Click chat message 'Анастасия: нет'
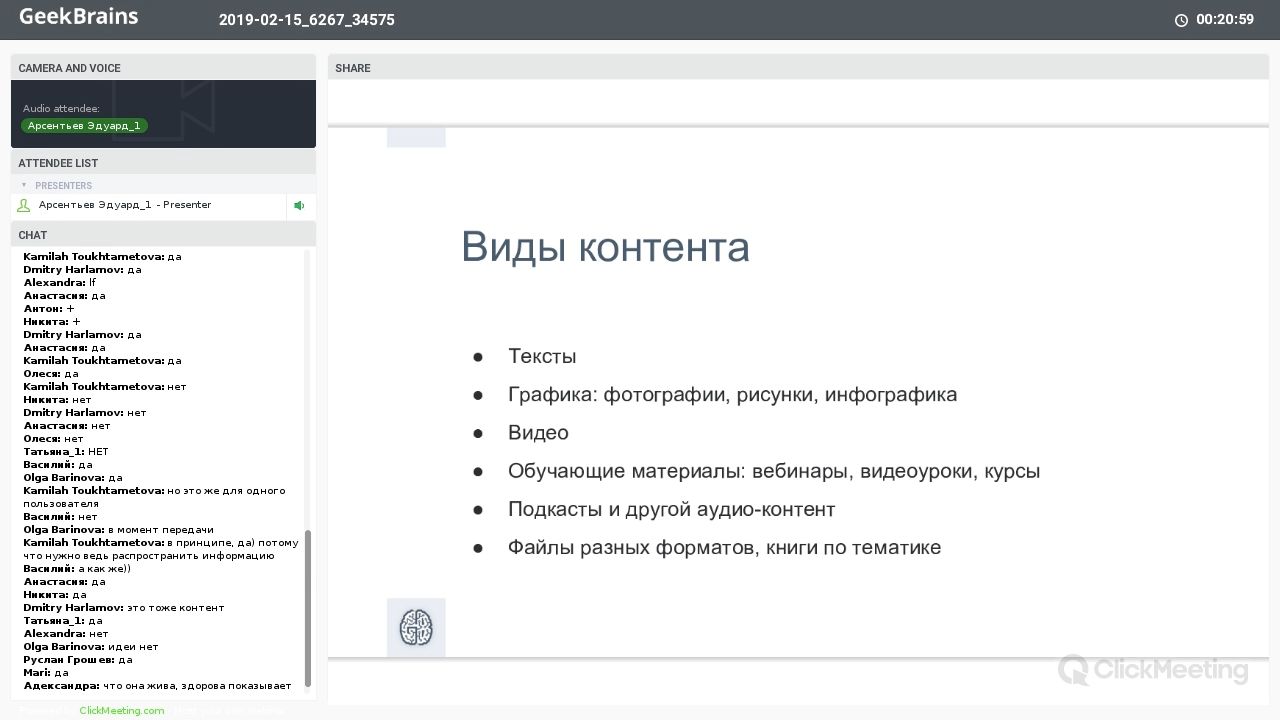The width and height of the screenshot is (1280, 720). 67,426
